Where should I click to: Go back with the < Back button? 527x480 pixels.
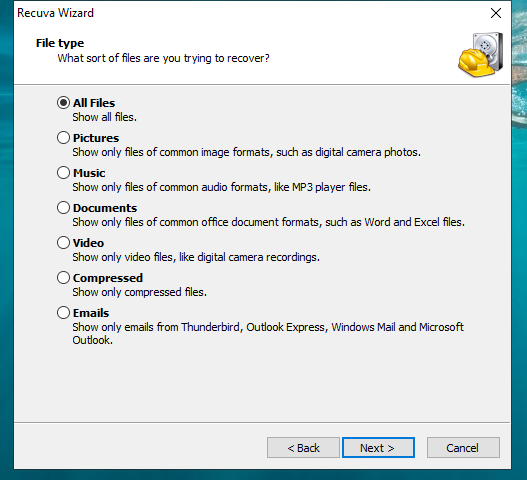[303, 448]
